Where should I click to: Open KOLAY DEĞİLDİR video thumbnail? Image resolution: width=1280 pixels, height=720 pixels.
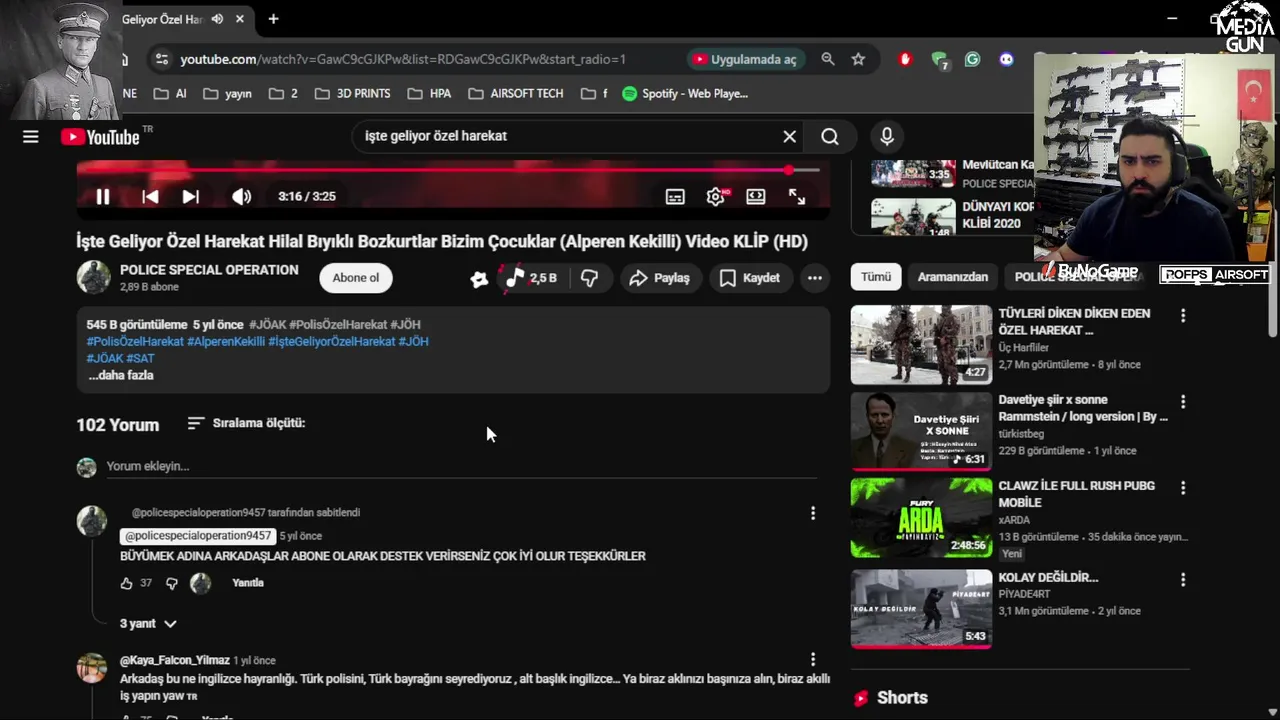tap(921, 609)
